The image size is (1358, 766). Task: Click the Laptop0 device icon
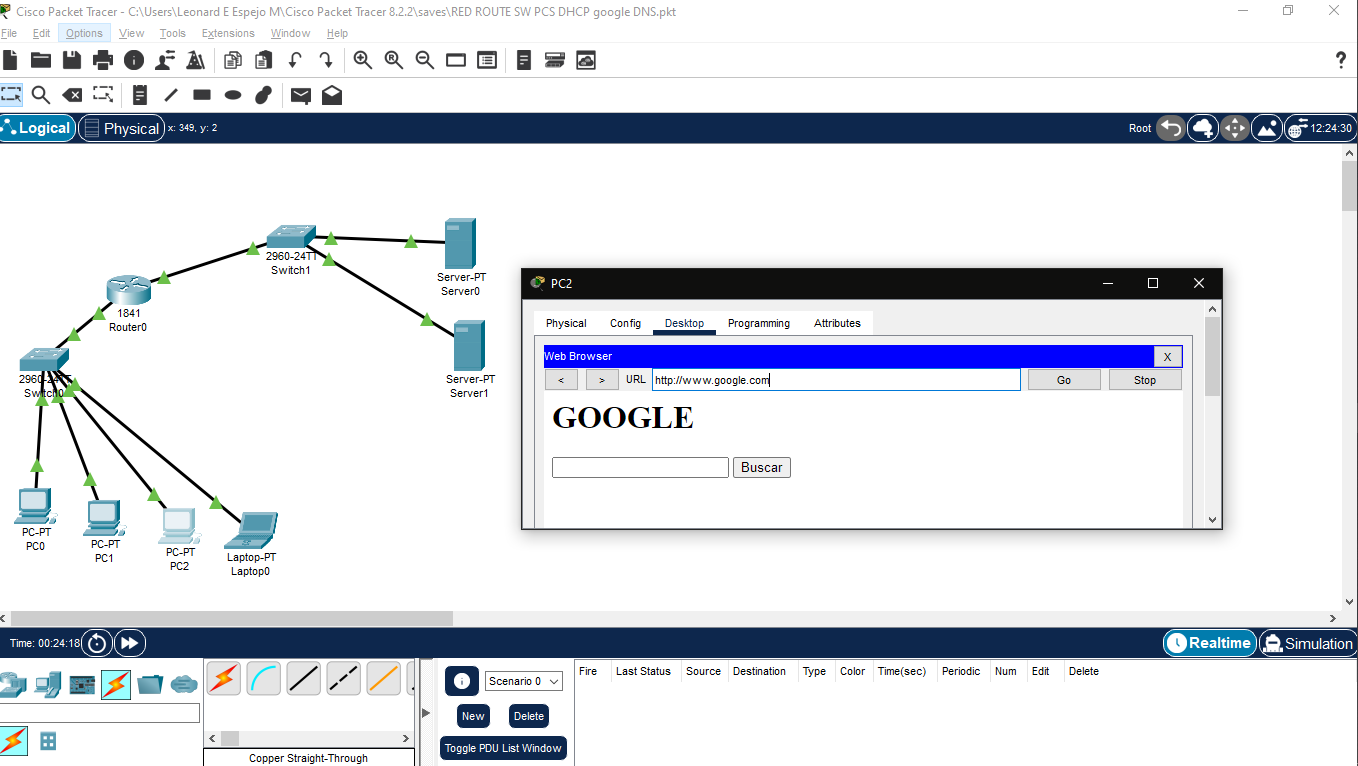pyautogui.click(x=251, y=530)
